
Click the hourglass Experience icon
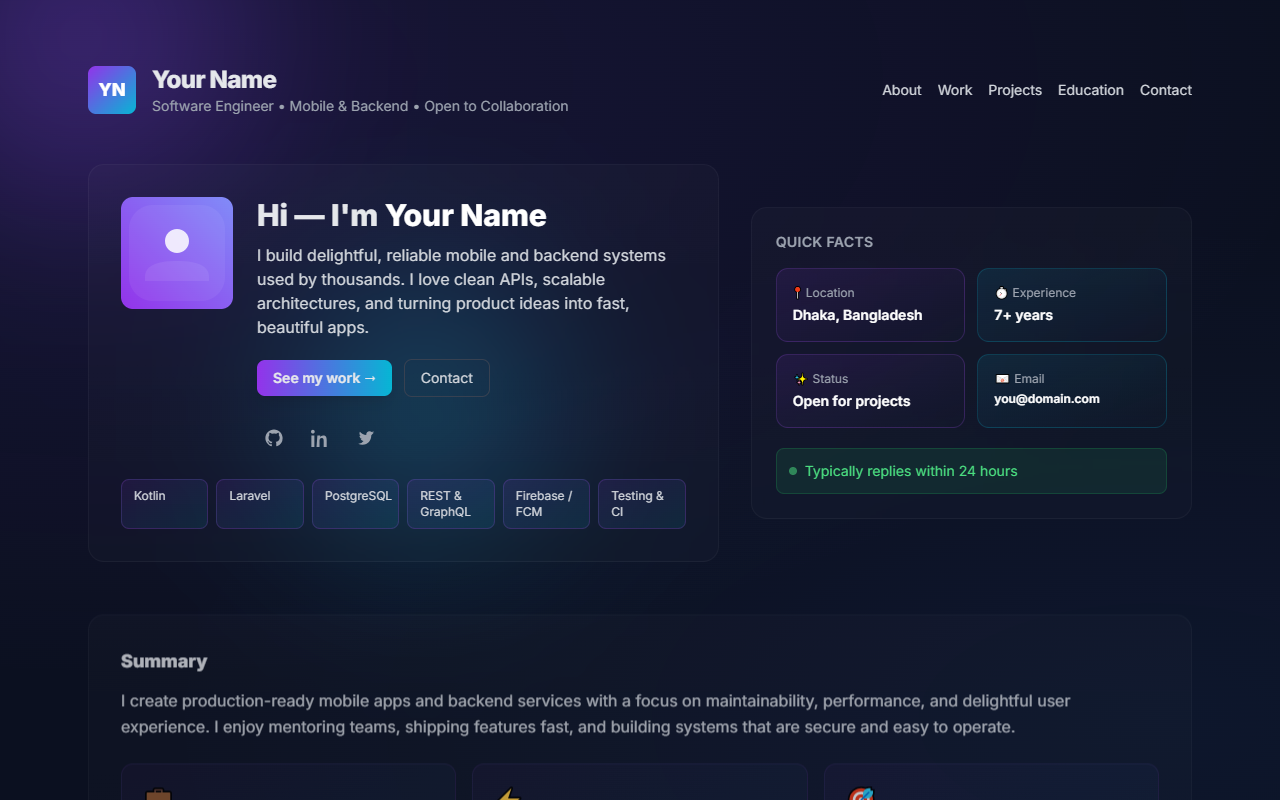tap(1001, 292)
